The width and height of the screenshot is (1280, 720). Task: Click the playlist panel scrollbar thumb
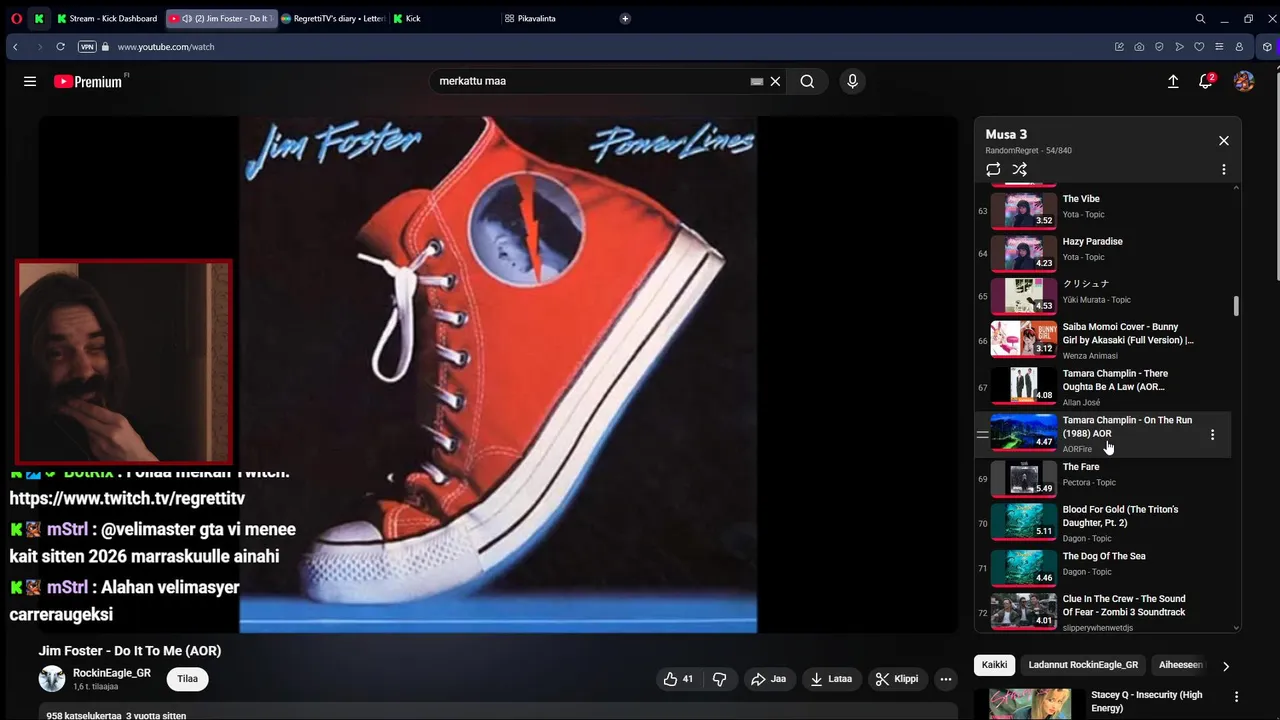[1236, 306]
